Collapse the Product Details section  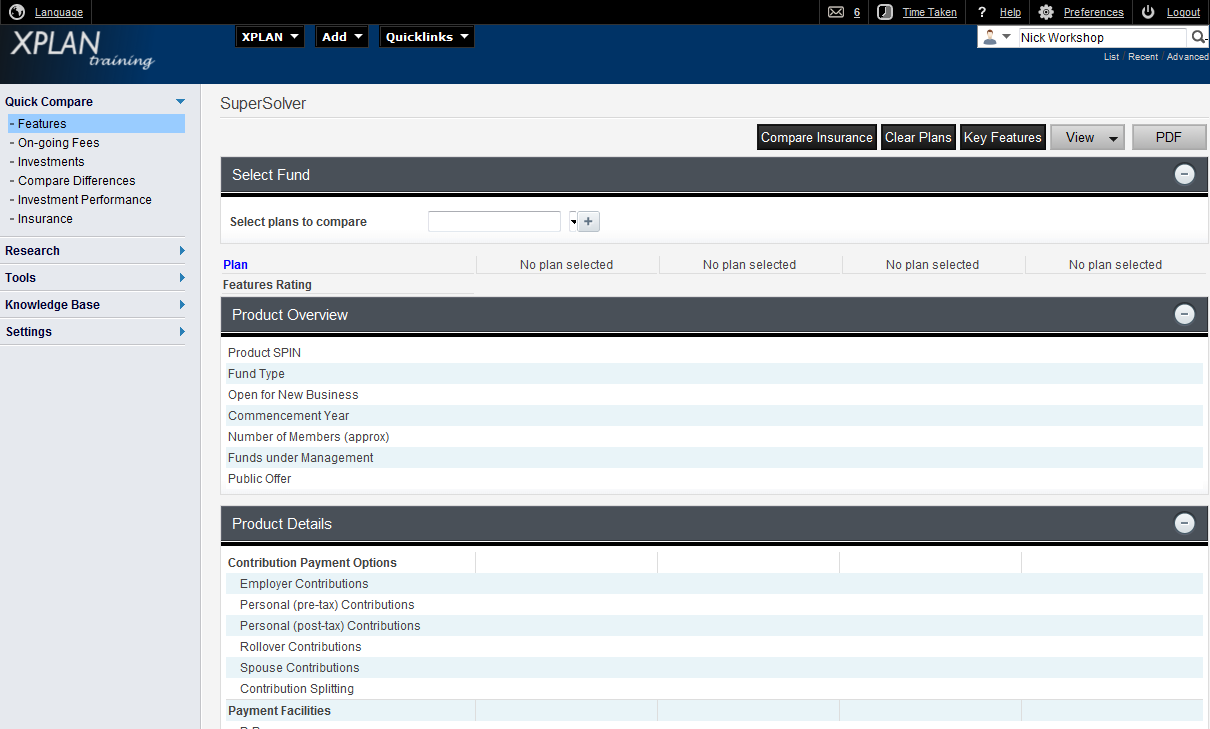1184,523
